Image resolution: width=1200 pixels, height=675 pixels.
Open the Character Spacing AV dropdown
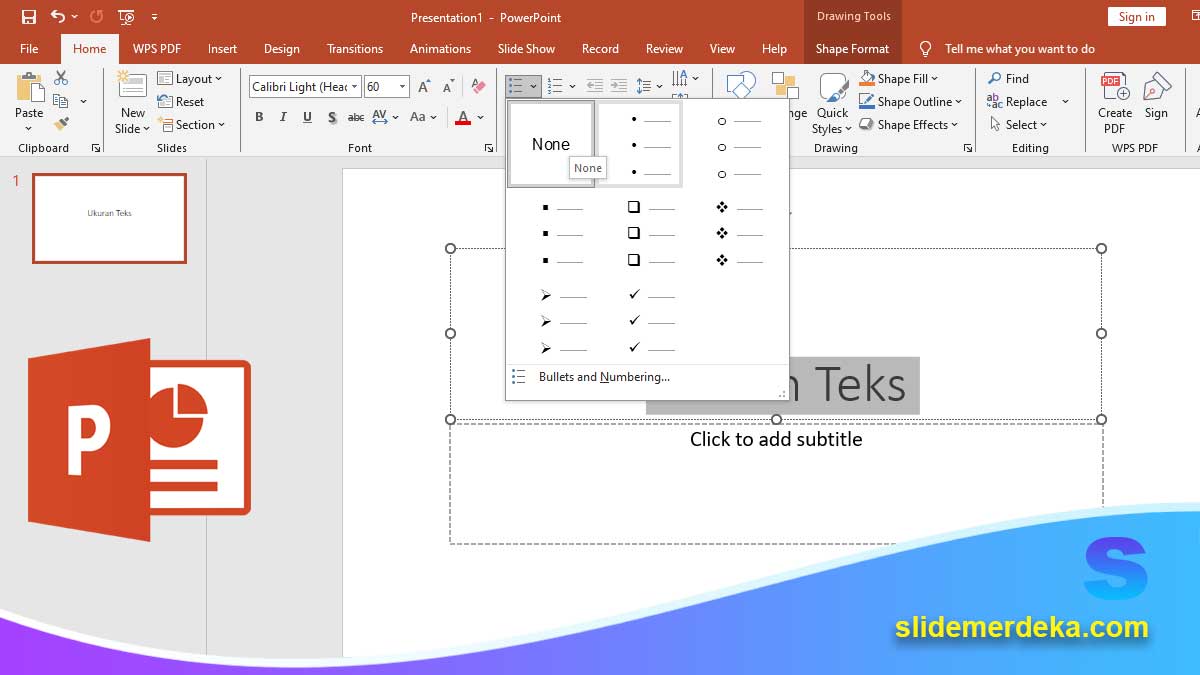[x=385, y=117]
